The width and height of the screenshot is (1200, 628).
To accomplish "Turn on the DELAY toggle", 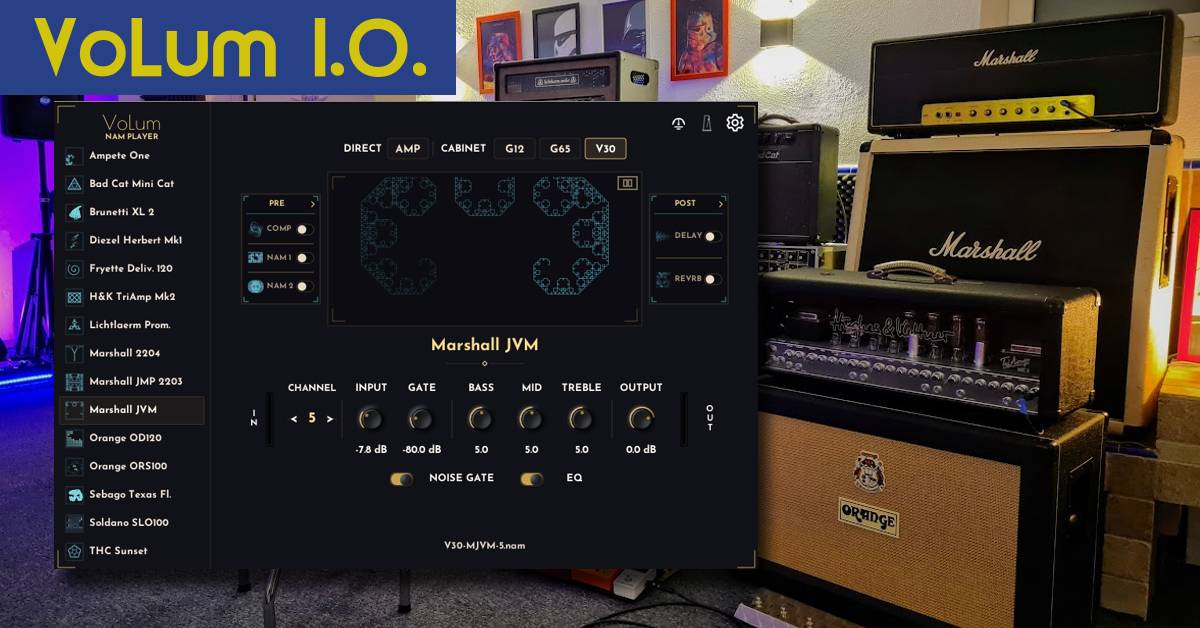I will 713,237.
